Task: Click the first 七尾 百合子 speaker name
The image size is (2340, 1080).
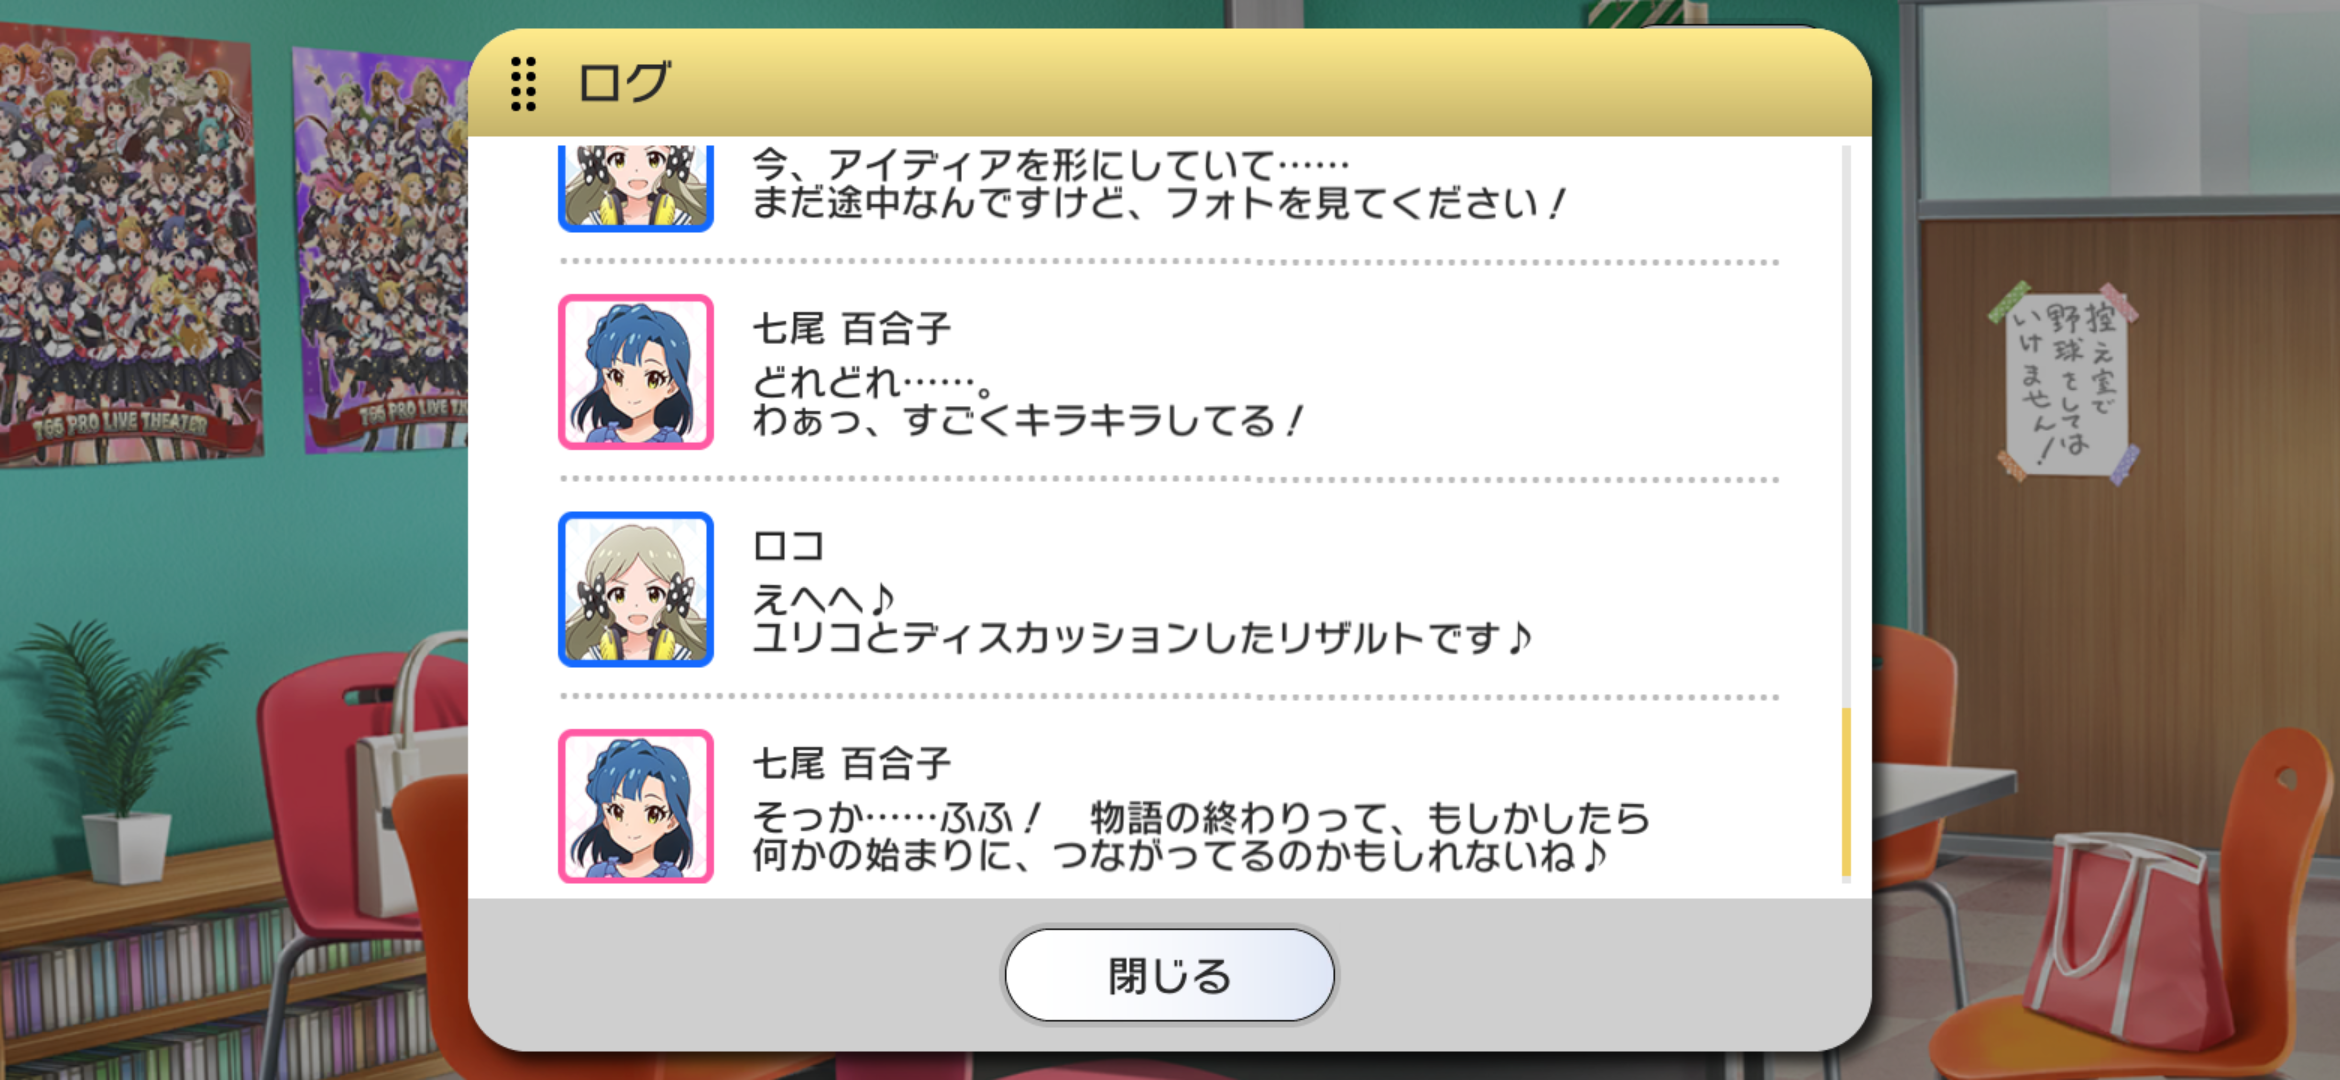Action: point(851,328)
